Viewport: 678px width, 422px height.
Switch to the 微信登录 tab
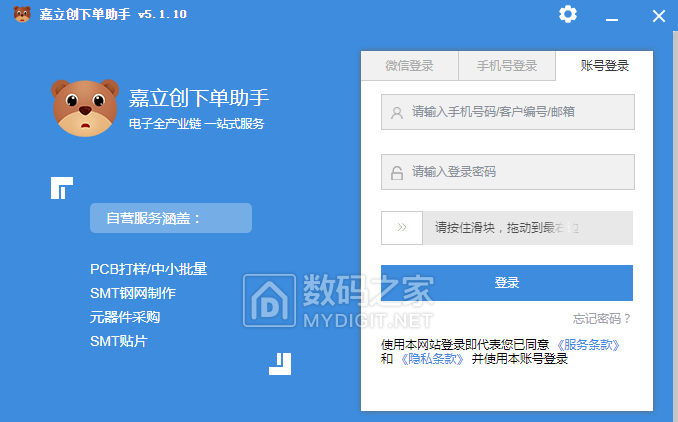(x=409, y=66)
